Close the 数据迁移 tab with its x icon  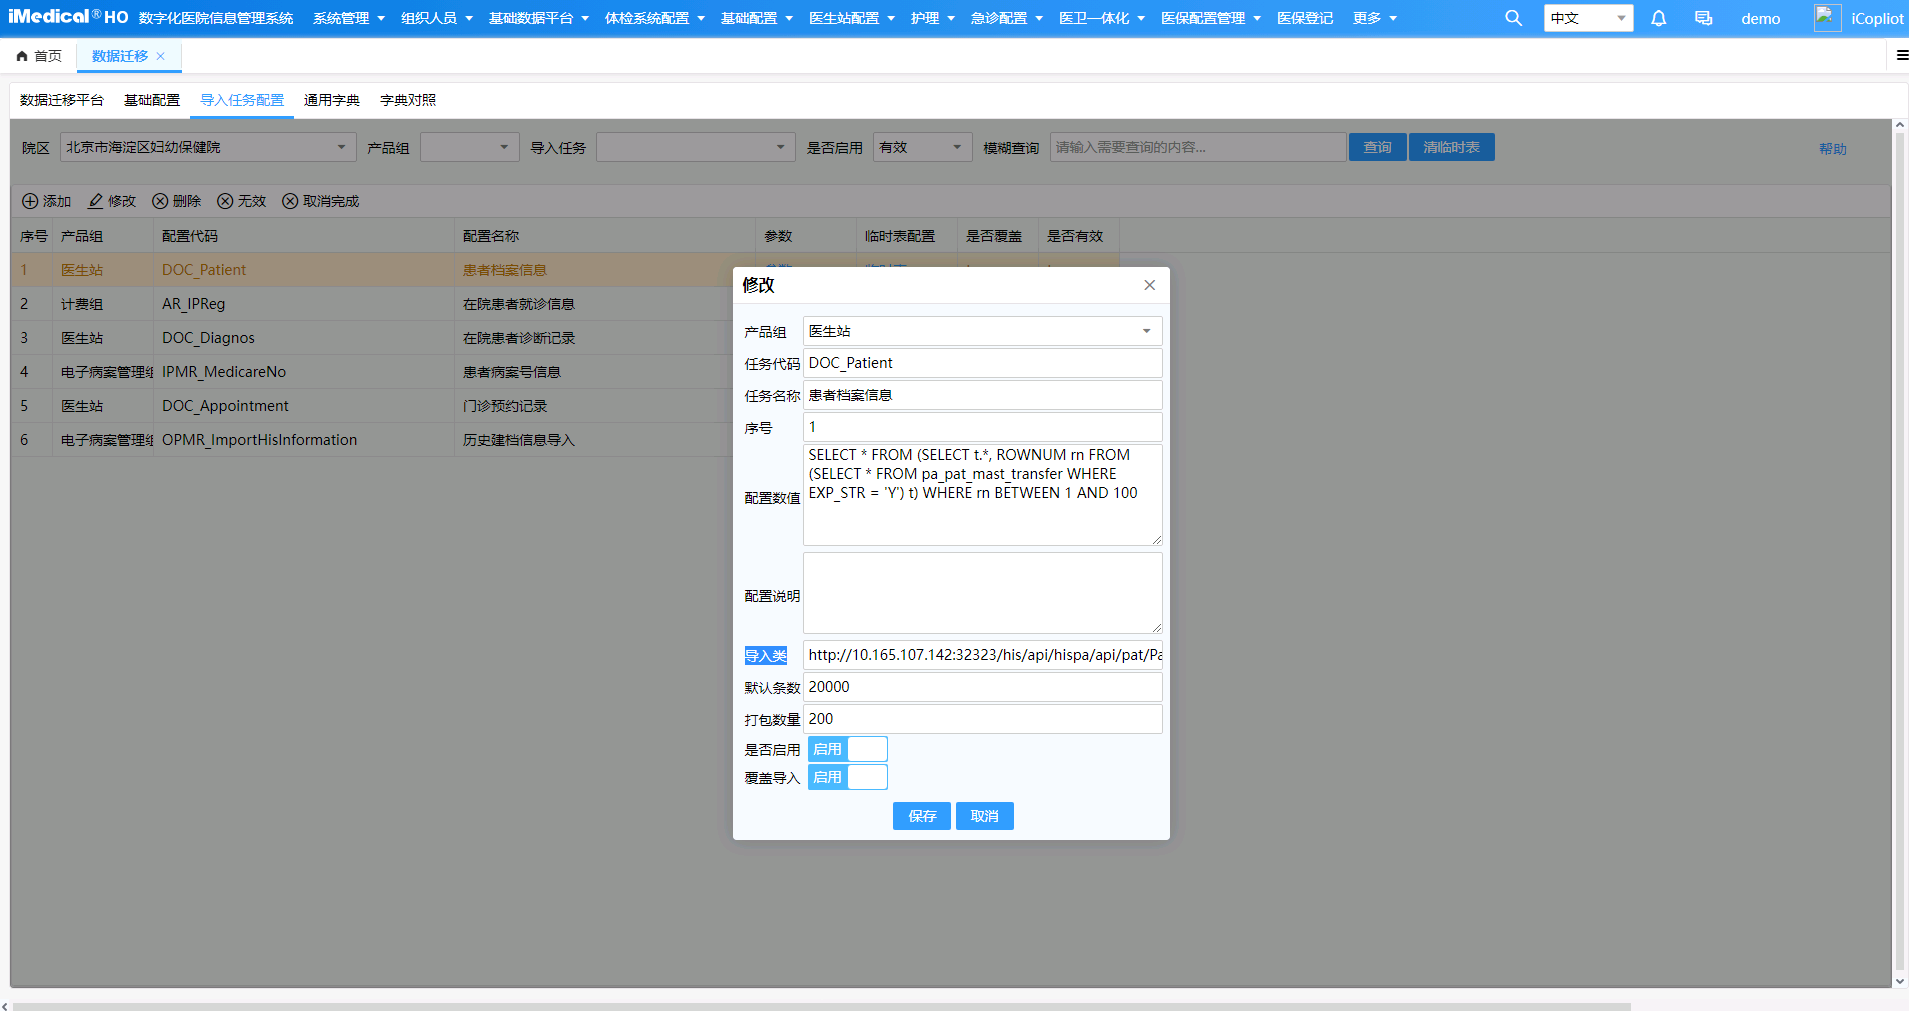160,56
